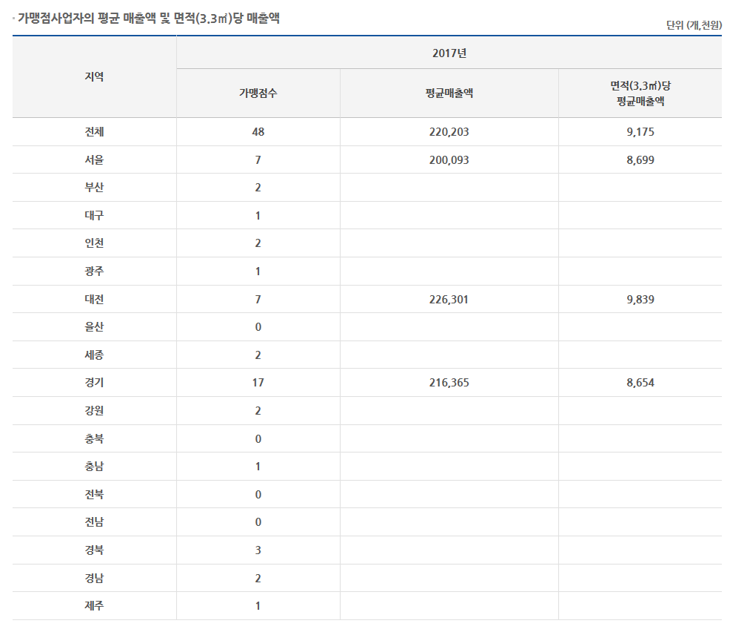Click the 대전 region cell
The image size is (747, 632).
(x=94, y=299)
